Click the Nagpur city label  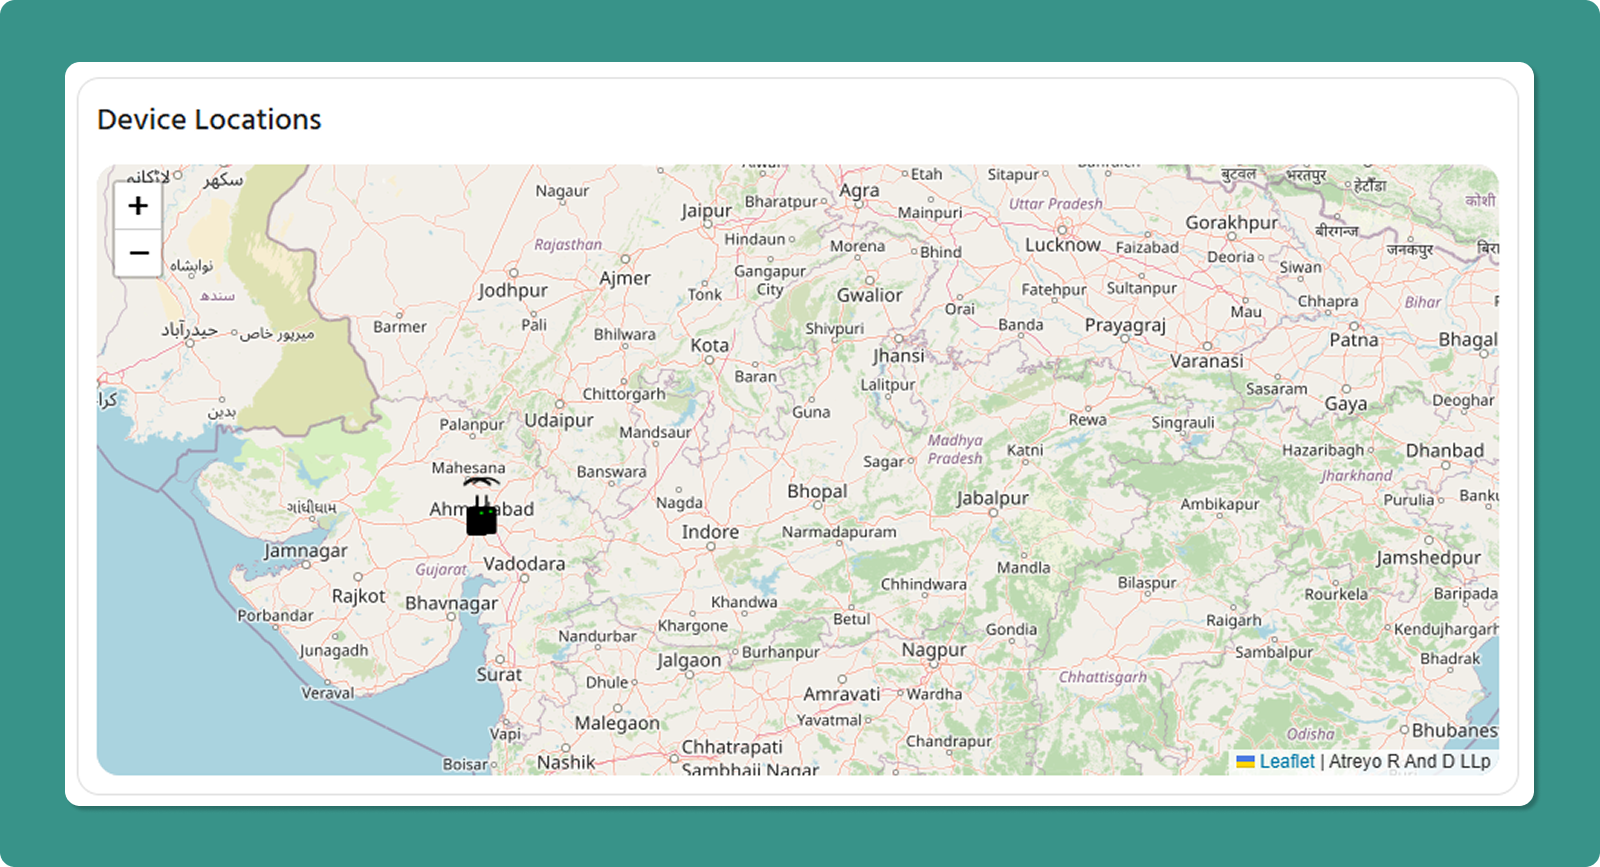pos(933,650)
